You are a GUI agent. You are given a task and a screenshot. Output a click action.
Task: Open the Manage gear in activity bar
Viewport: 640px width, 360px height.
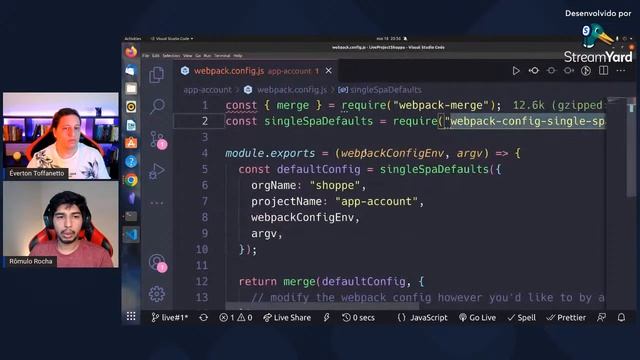coord(157,294)
